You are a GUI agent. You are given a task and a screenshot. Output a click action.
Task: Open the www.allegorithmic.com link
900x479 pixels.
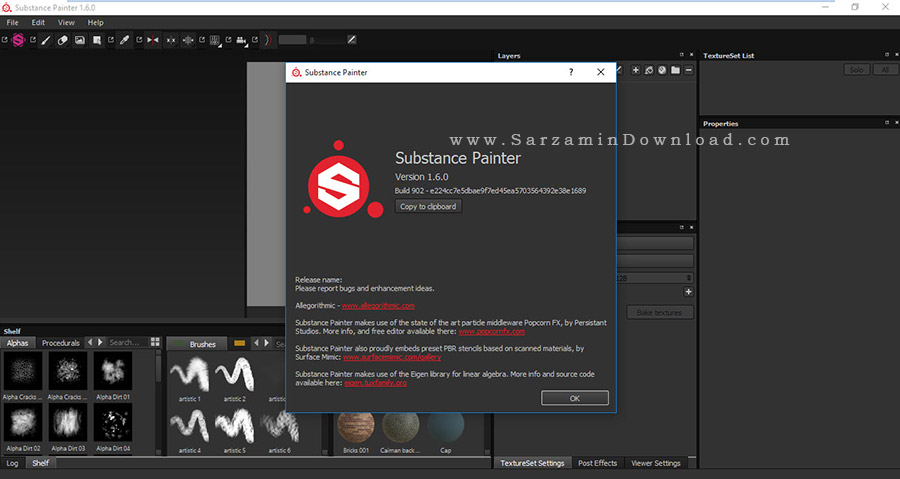click(378, 306)
